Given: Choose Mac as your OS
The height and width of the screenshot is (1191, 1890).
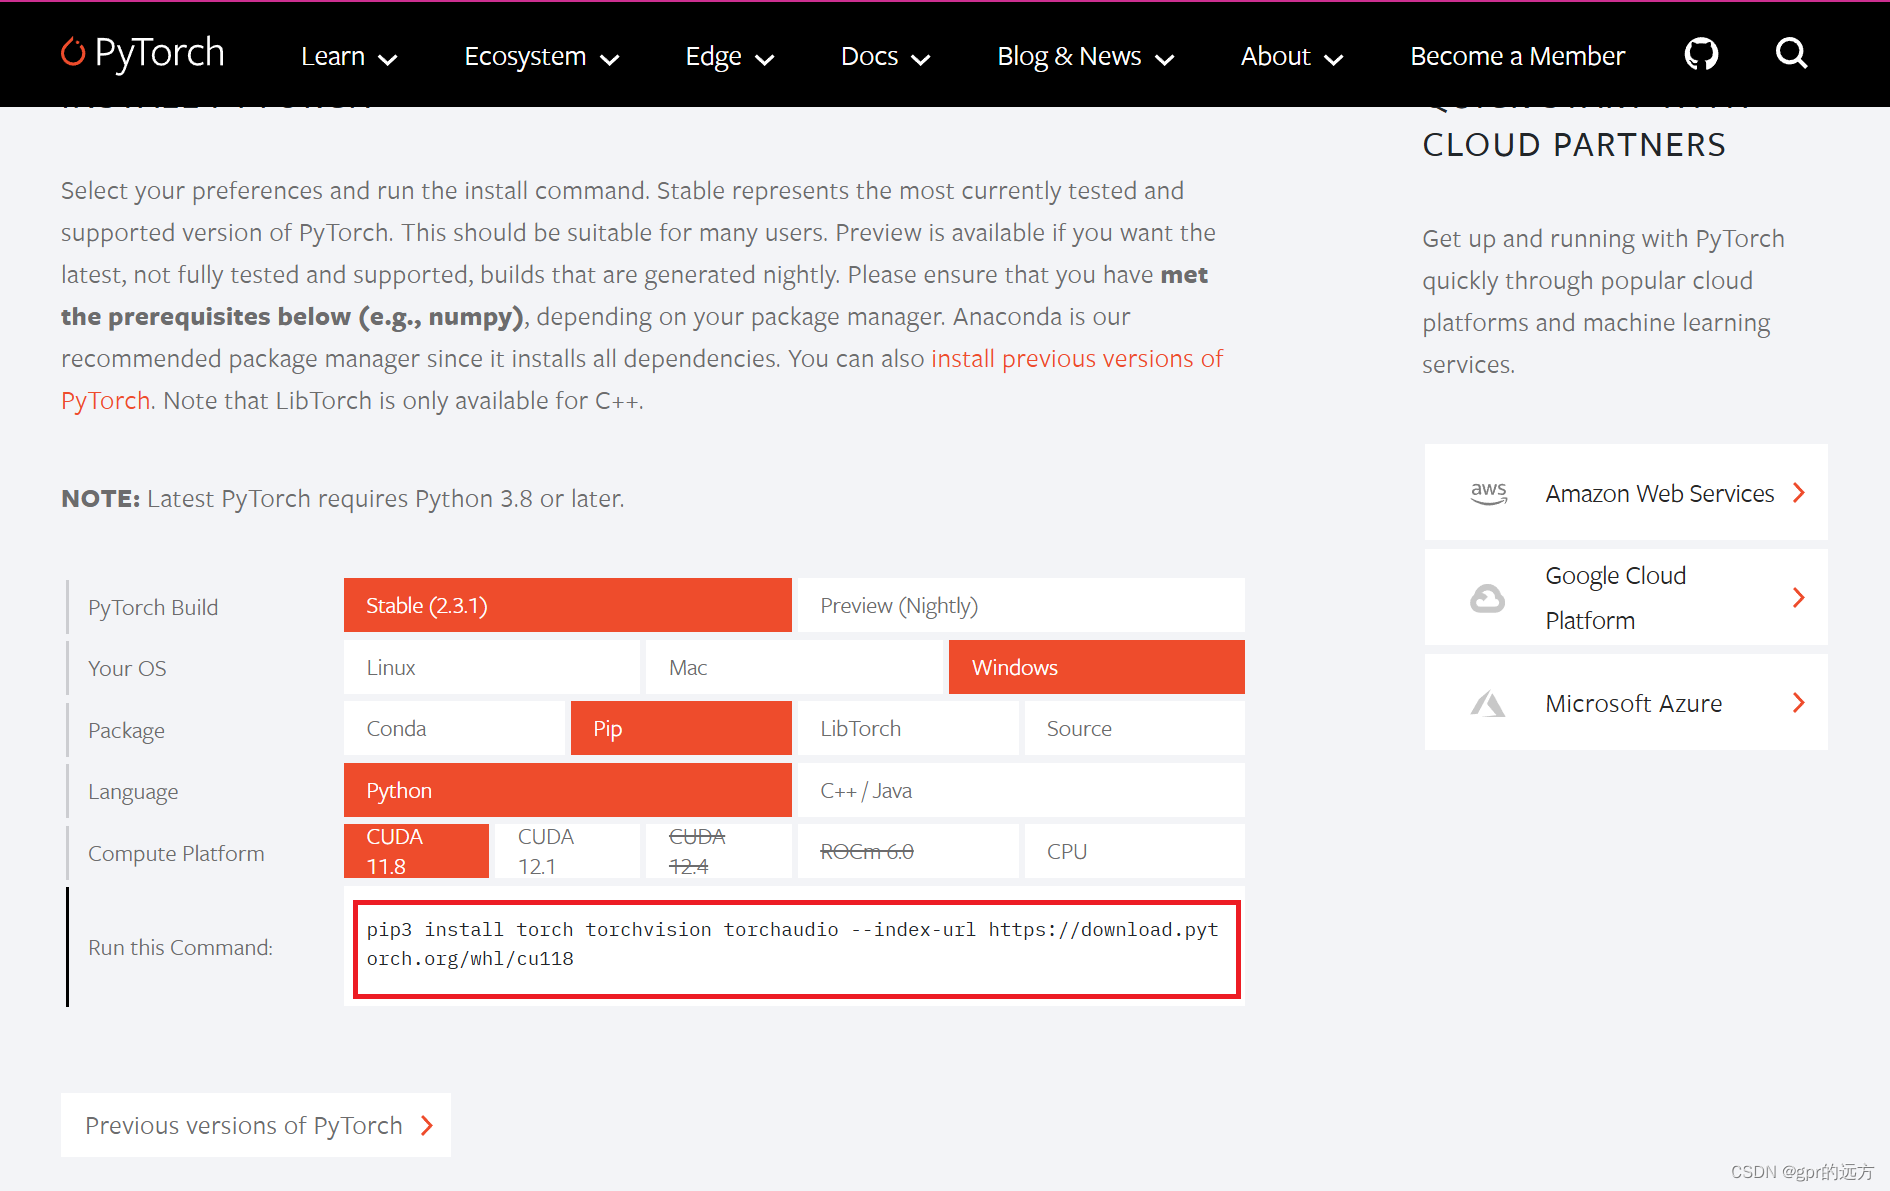Looking at the screenshot, I should (794, 667).
